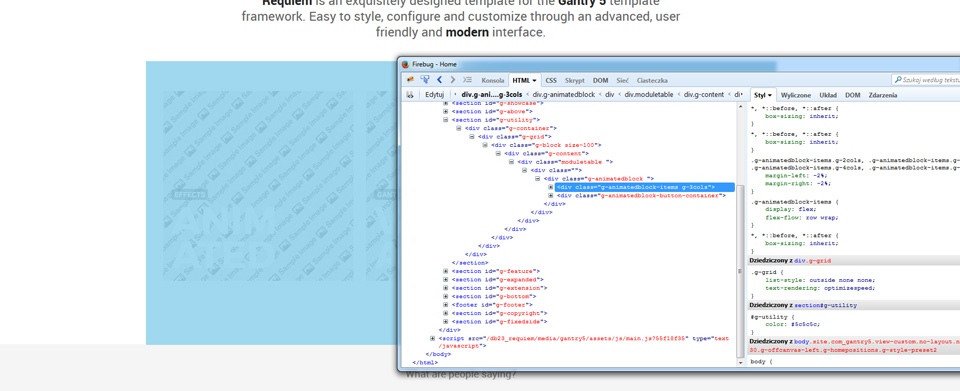Click the breadcrumb scroll-right arrow

742,95
